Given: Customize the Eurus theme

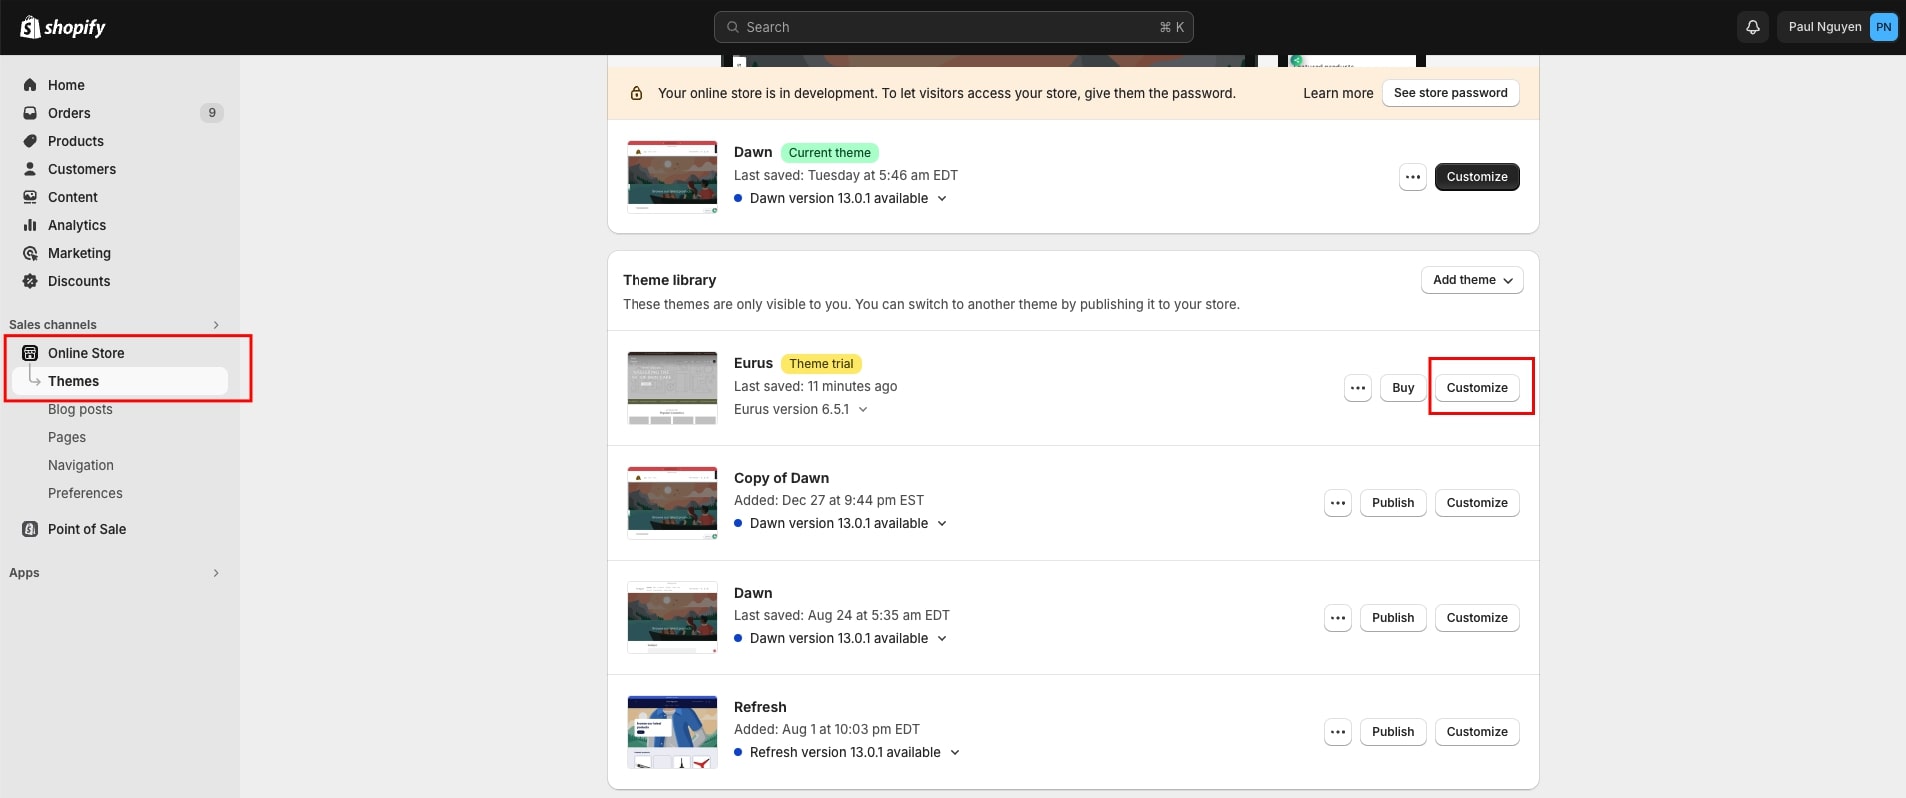Looking at the screenshot, I should [x=1477, y=388].
